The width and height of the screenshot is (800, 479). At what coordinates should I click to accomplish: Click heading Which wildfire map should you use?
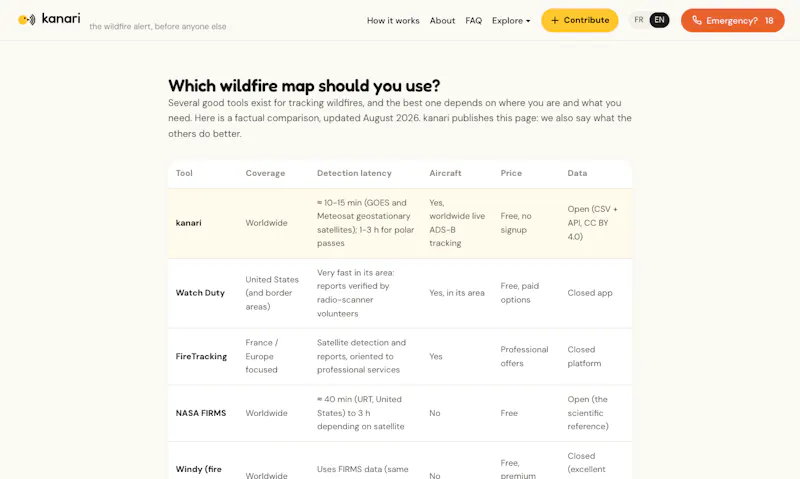click(304, 86)
